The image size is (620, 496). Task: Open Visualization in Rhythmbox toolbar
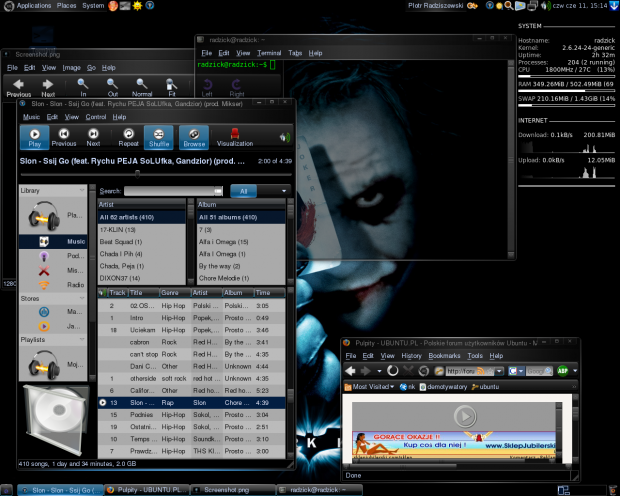(235, 137)
